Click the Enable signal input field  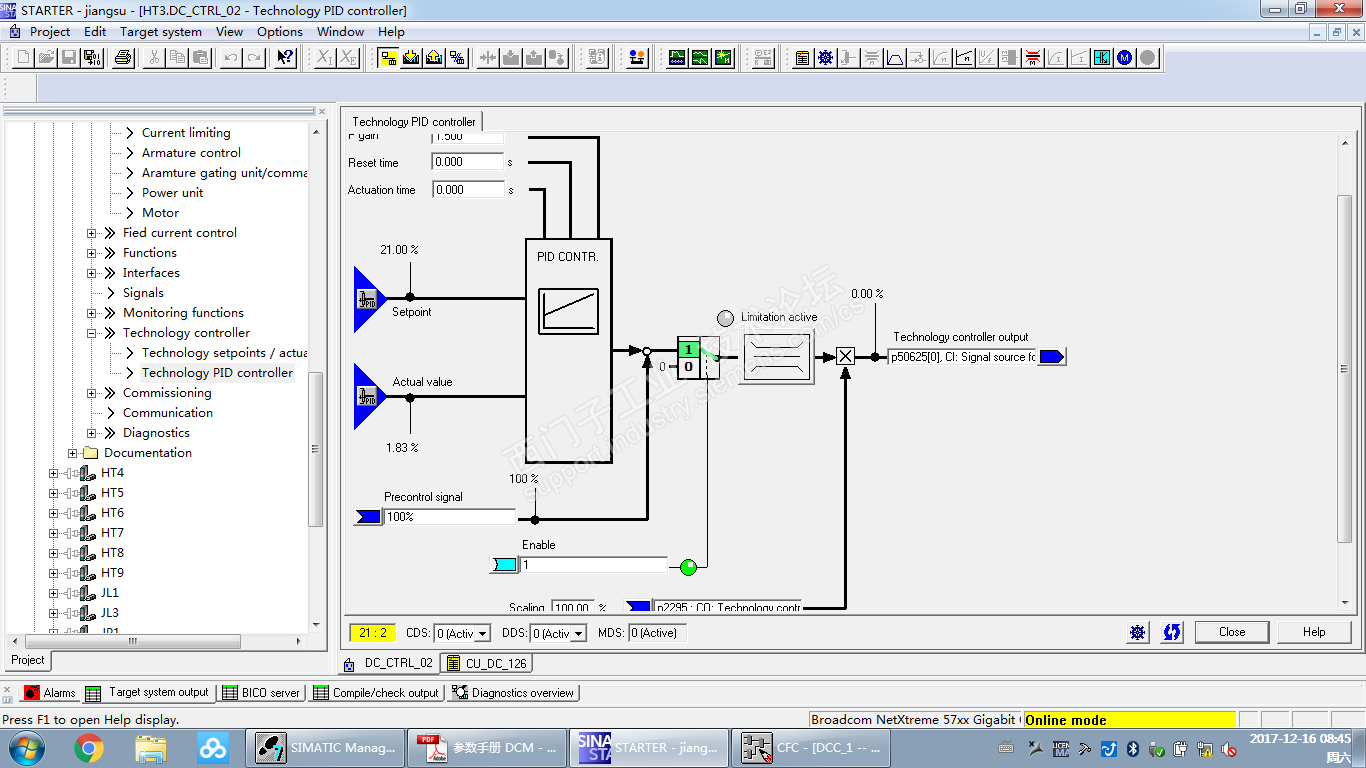point(594,565)
